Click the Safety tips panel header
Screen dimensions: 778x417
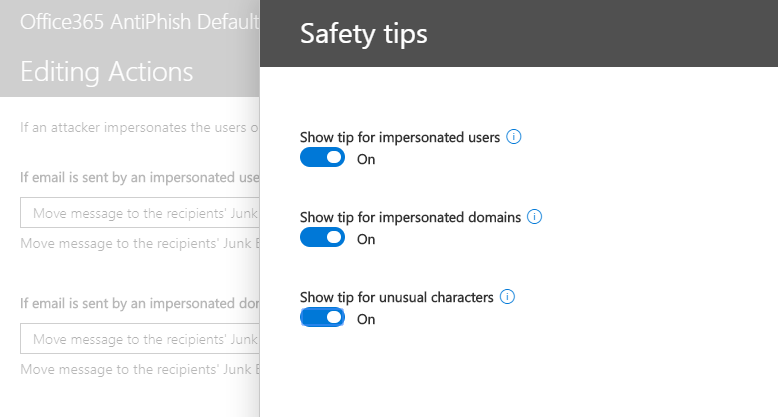tap(364, 34)
